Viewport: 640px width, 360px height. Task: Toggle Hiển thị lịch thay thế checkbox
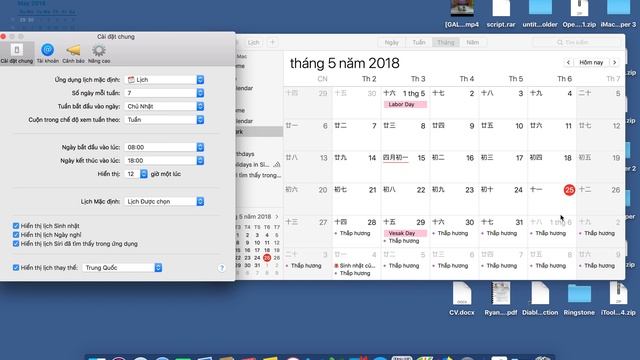point(16,268)
